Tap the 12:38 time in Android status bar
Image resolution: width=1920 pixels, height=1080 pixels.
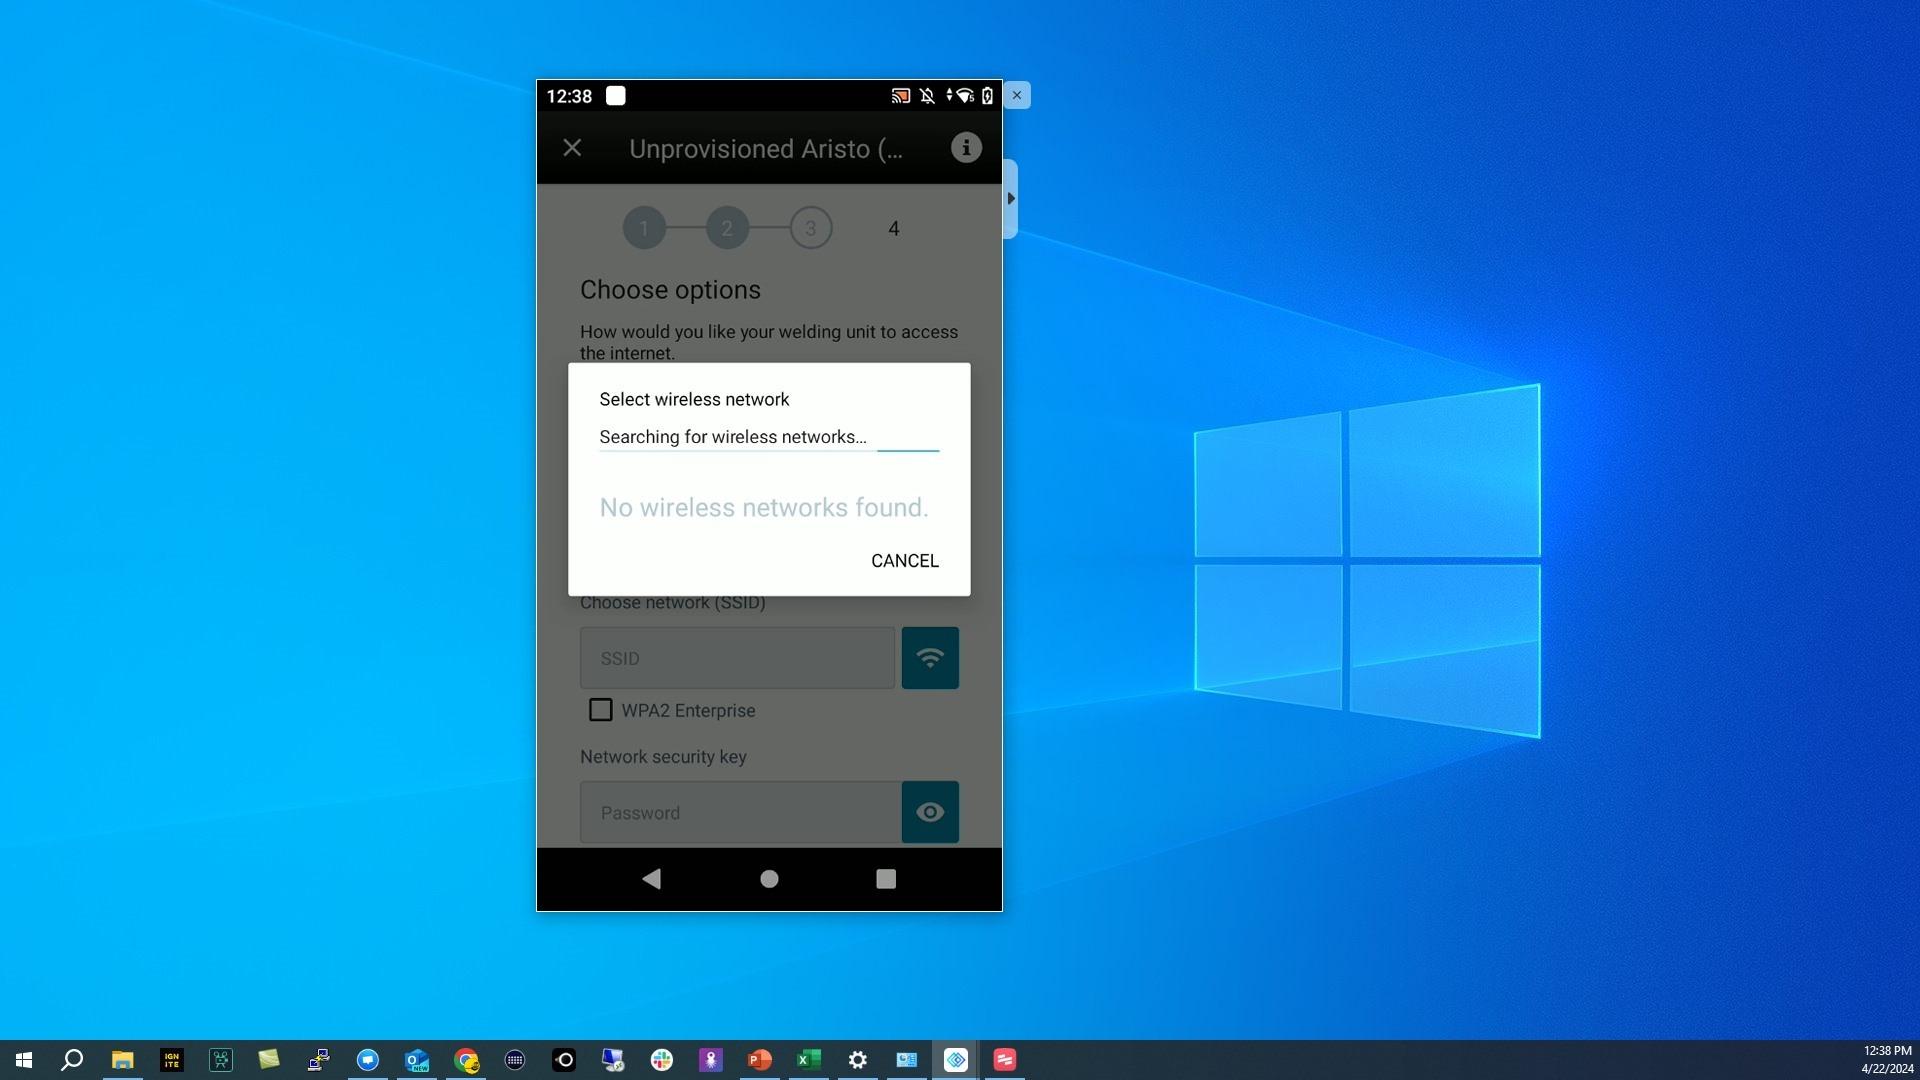pos(569,96)
